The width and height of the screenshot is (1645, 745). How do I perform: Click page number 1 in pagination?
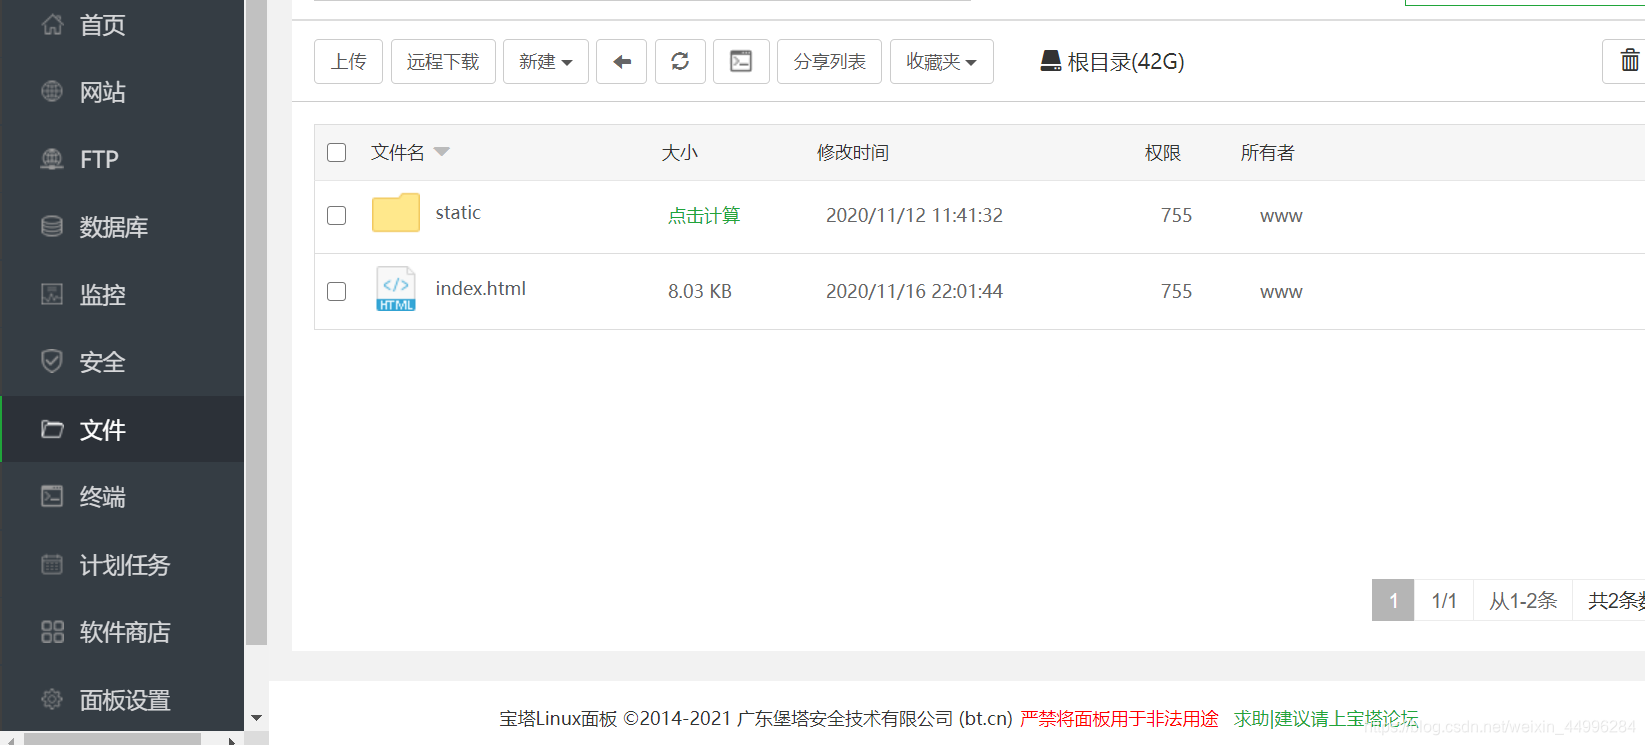(1393, 600)
